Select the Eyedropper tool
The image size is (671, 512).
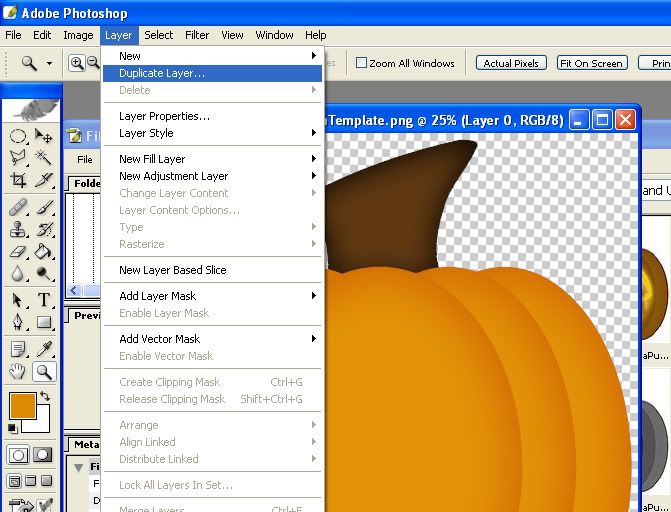44,349
